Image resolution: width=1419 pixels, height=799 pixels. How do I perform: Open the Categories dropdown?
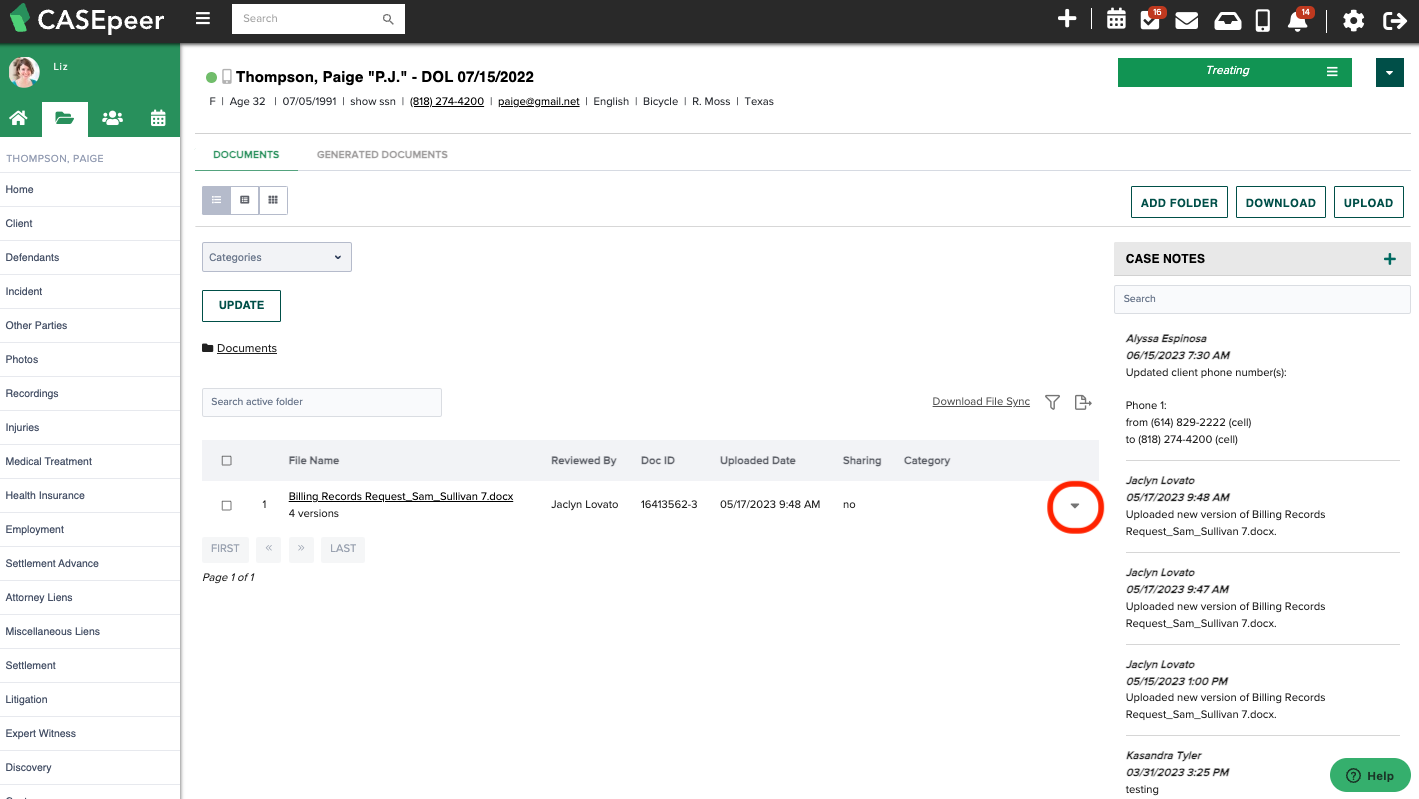pyautogui.click(x=277, y=257)
